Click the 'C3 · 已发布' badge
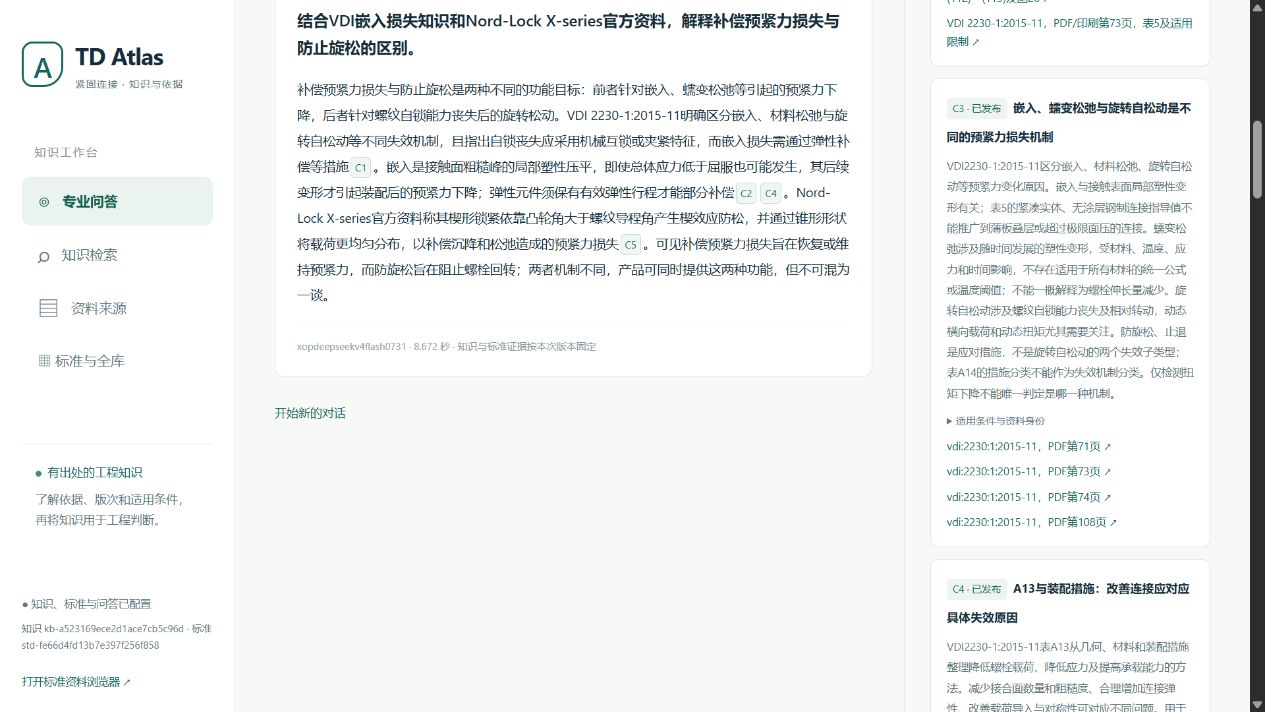Screen dimensions: 1265x712 point(977,108)
